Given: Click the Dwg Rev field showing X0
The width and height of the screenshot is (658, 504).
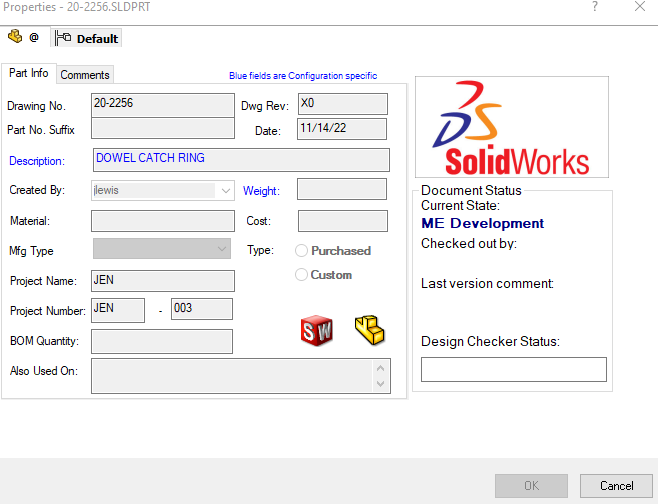Looking at the screenshot, I should point(343,104).
